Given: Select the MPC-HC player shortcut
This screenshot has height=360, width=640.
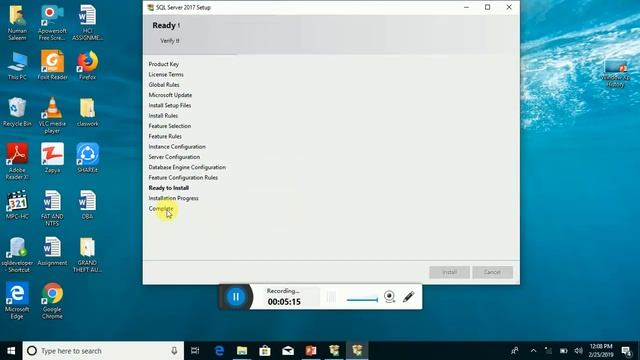Looking at the screenshot, I should 17,205.
